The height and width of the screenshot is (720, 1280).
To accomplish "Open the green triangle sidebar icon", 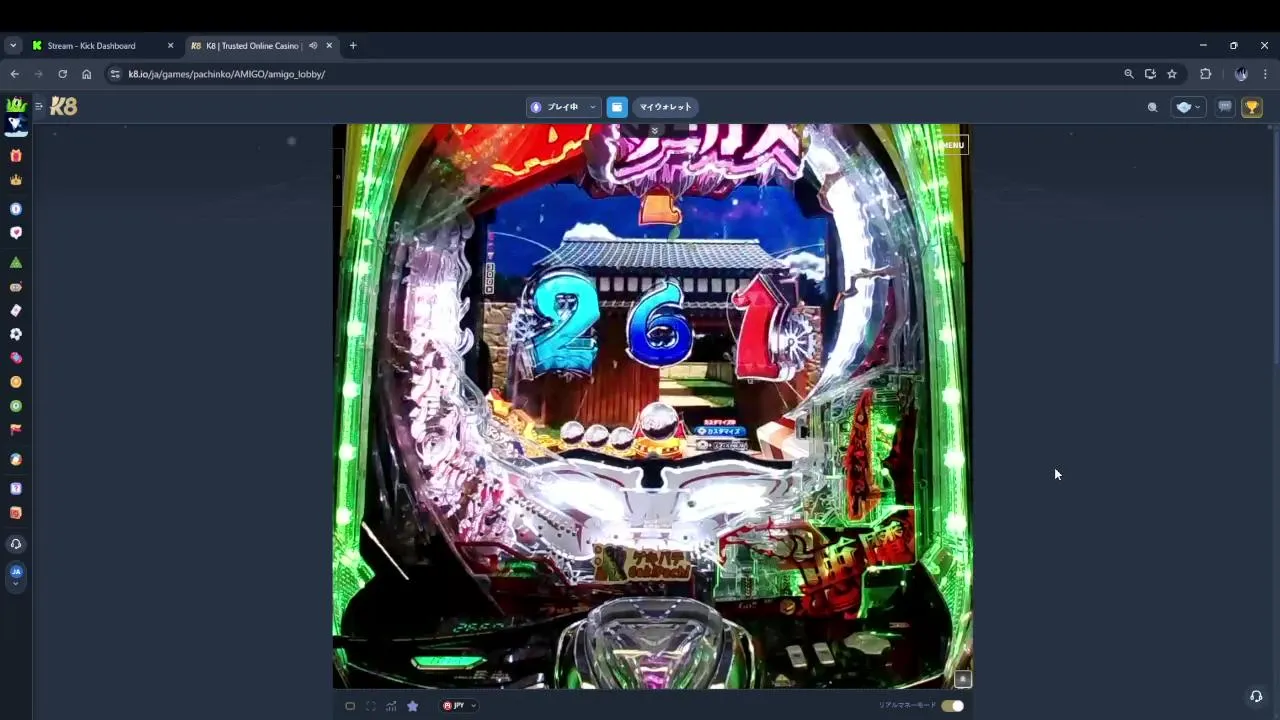I will pos(15,262).
